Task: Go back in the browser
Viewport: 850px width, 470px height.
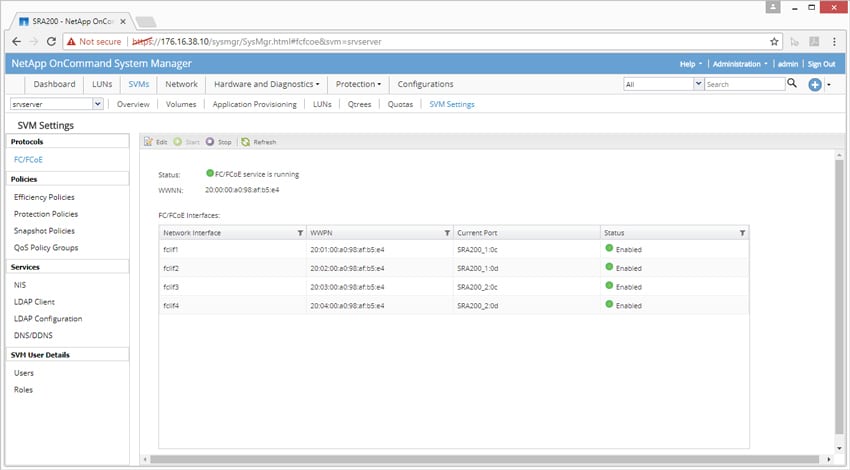Action: click(16, 41)
